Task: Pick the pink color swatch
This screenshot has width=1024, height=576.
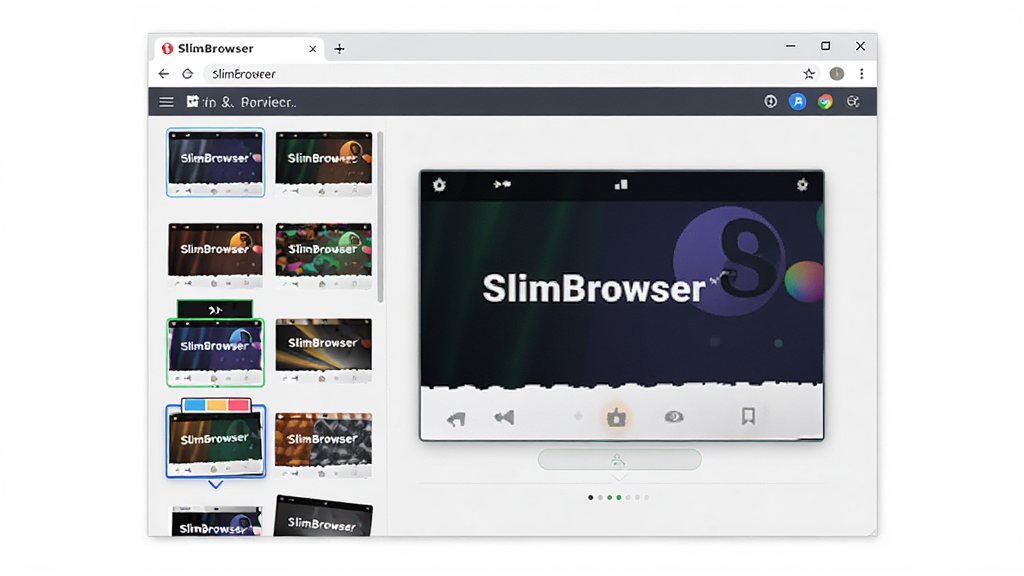Action: click(238, 405)
